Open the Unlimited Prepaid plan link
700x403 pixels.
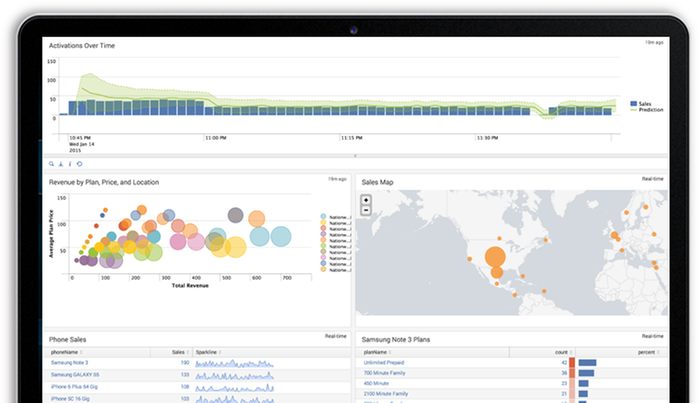click(x=385, y=363)
